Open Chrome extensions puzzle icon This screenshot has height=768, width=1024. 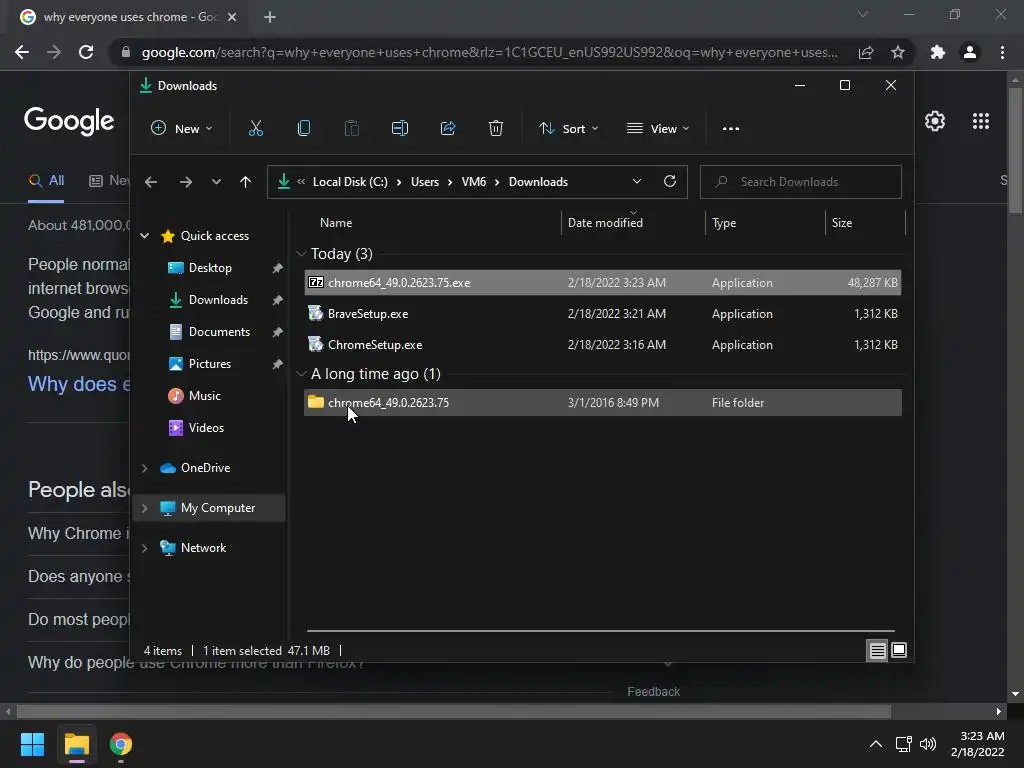pos(938,52)
